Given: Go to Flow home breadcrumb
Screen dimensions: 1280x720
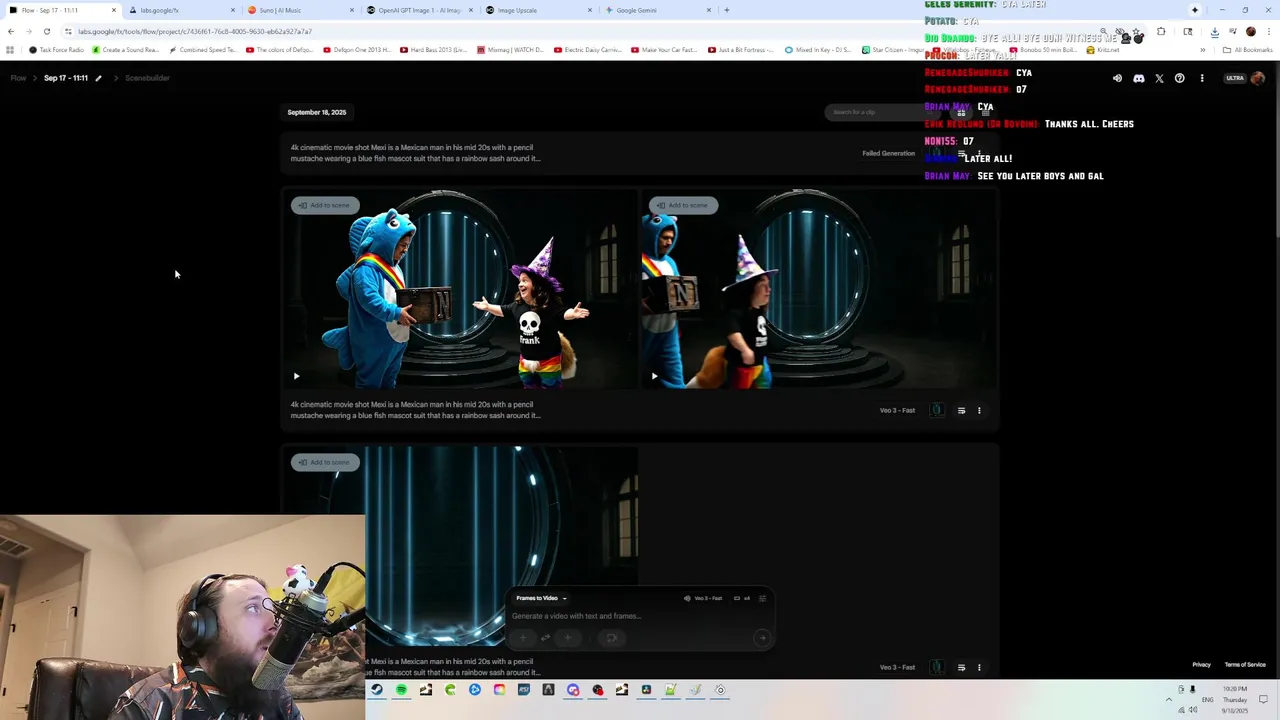Looking at the screenshot, I should (x=18, y=78).
